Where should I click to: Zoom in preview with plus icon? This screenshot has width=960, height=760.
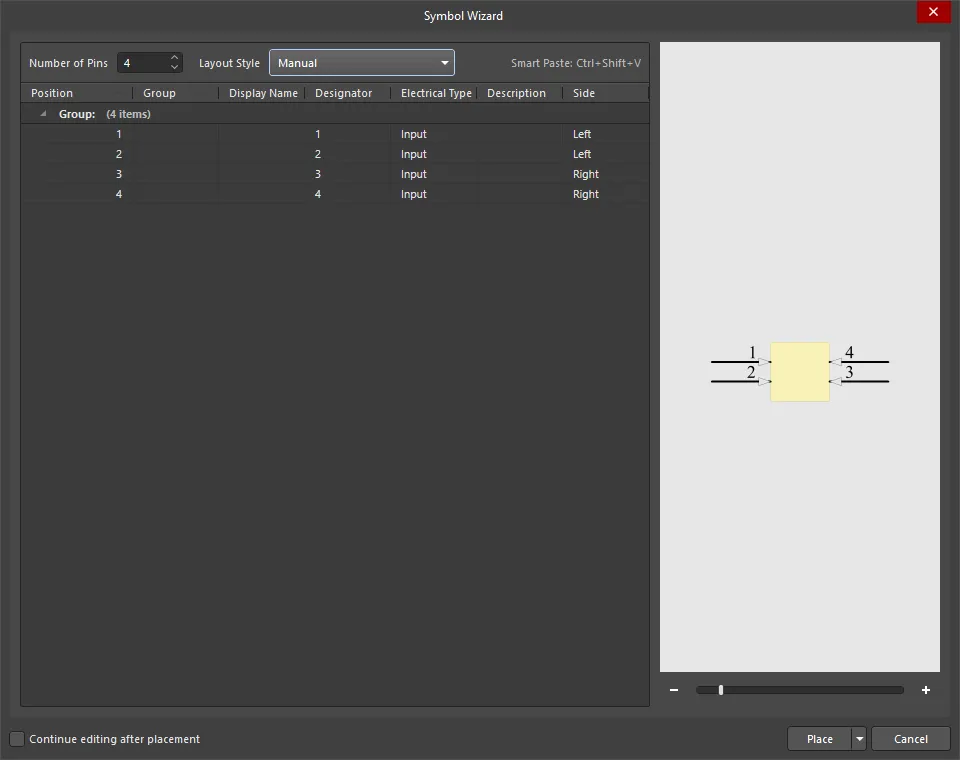[x=926, y=690]
